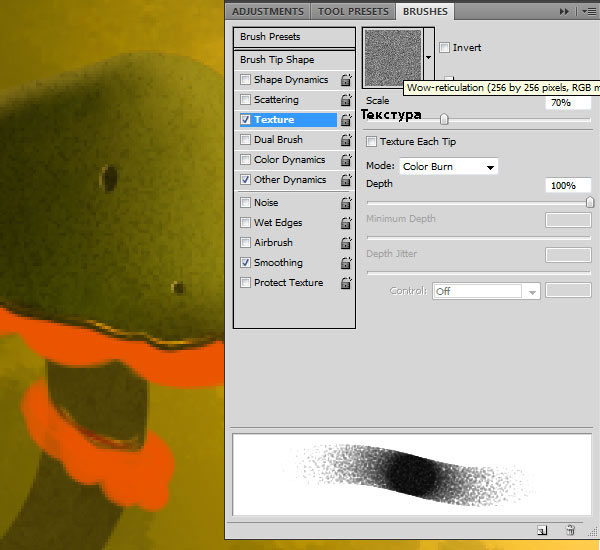Click lock icon next to Scattering

(346, 100)
